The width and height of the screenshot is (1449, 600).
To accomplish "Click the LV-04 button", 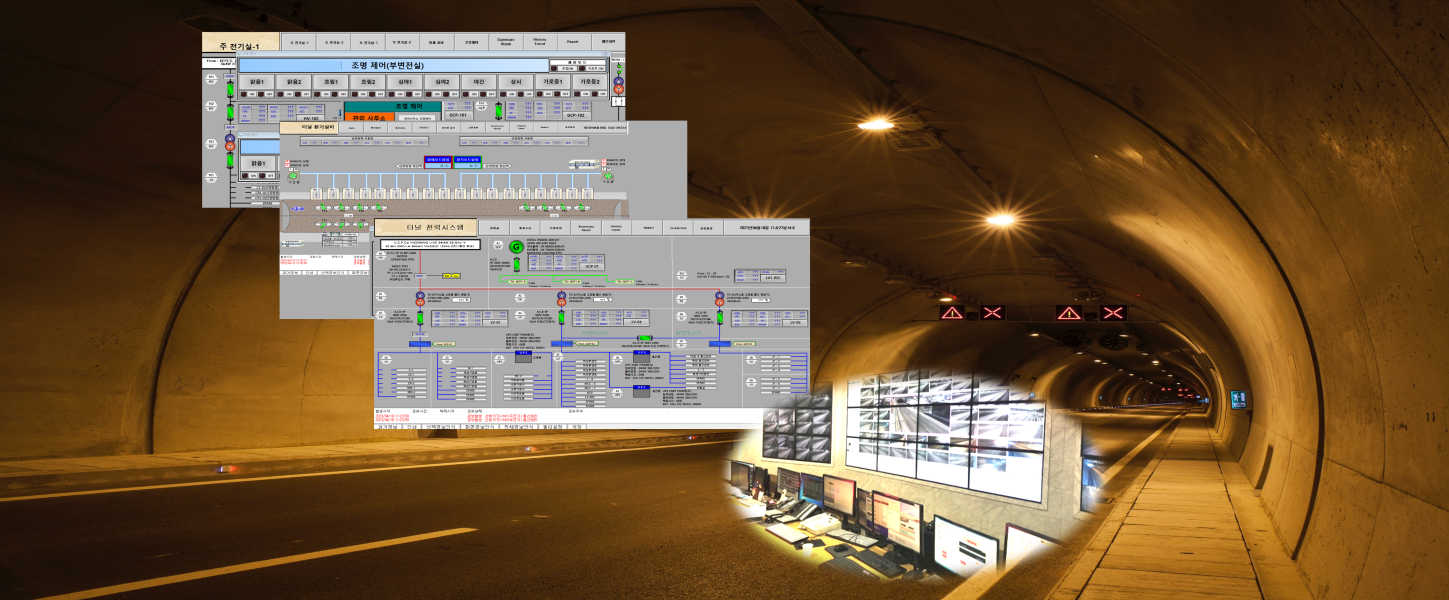I will pos(637,323).
